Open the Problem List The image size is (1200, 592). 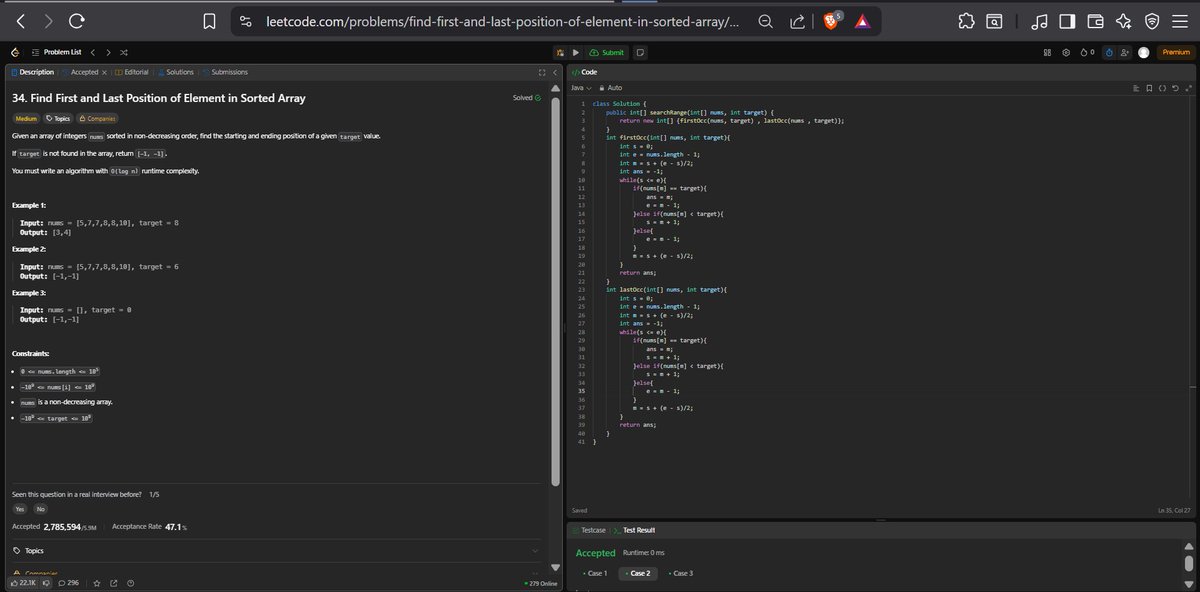pyautogui.click(x=56, y=52)
